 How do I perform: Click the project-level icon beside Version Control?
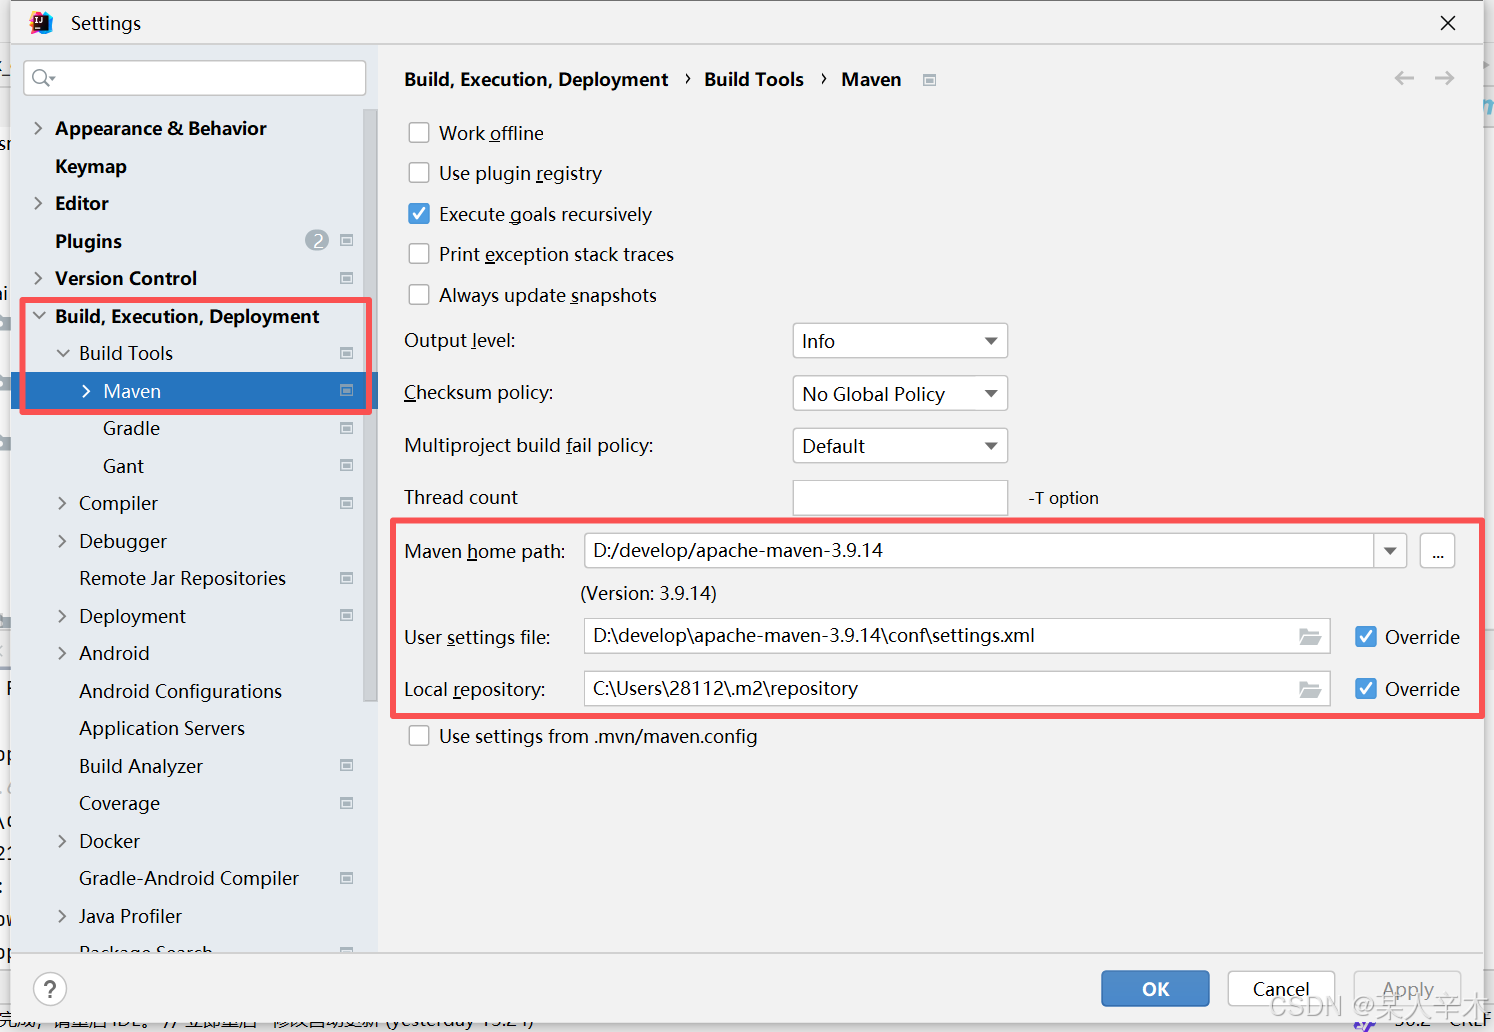[347, 278]
